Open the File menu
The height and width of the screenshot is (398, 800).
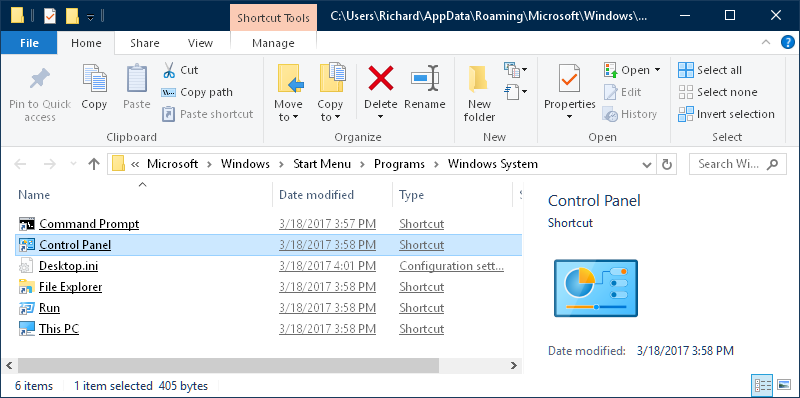(x=29, y=43)
